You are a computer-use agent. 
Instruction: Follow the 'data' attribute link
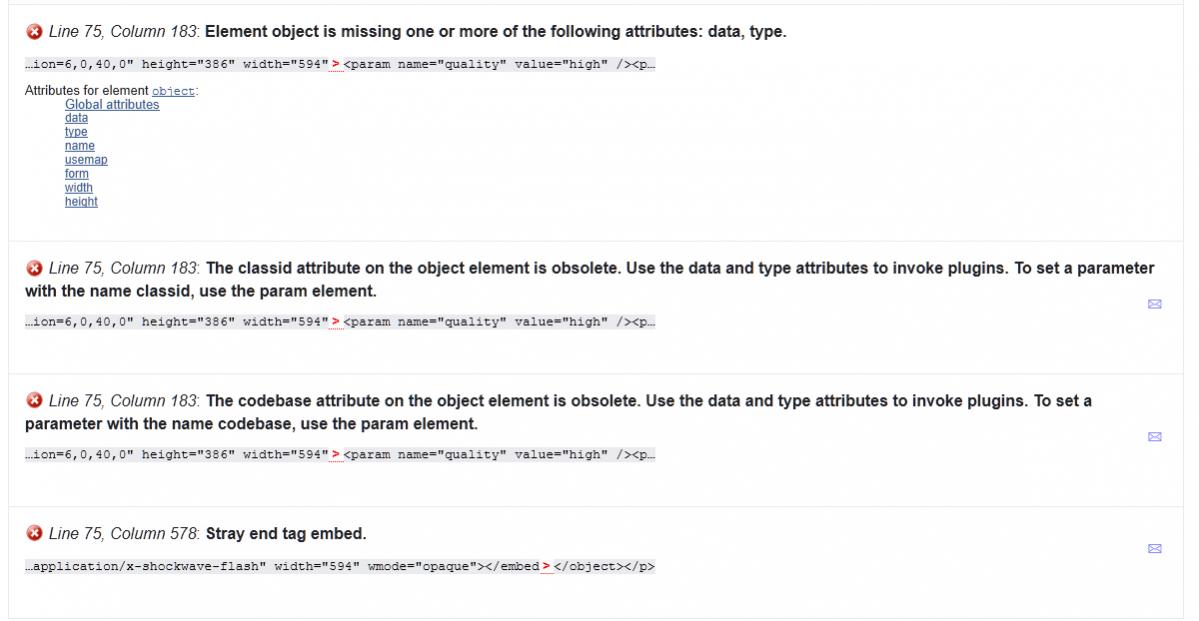point(76,118)
